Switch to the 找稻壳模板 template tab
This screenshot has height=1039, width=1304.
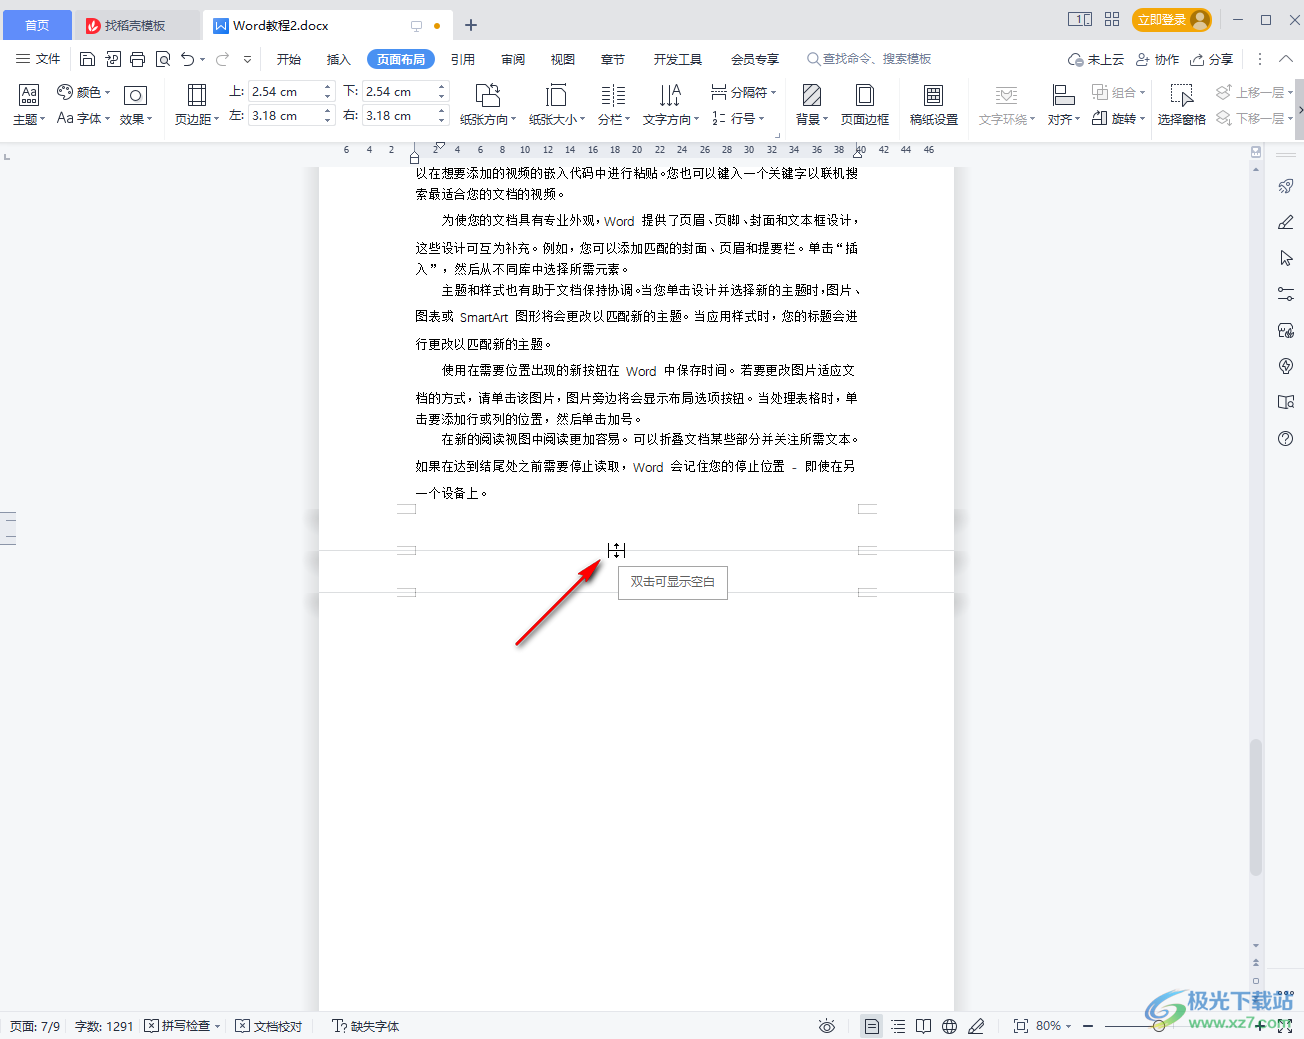(136, 25)
